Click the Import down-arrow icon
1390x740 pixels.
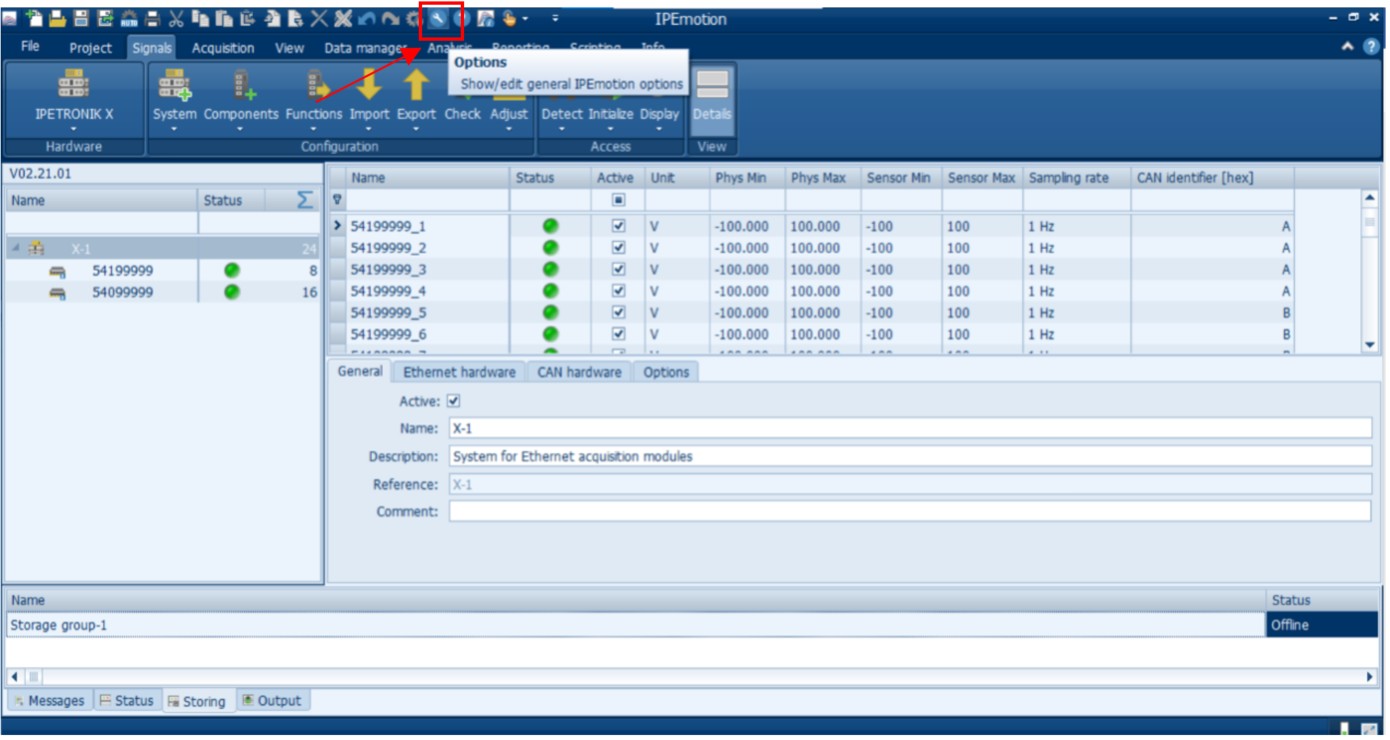pos(369,86)
